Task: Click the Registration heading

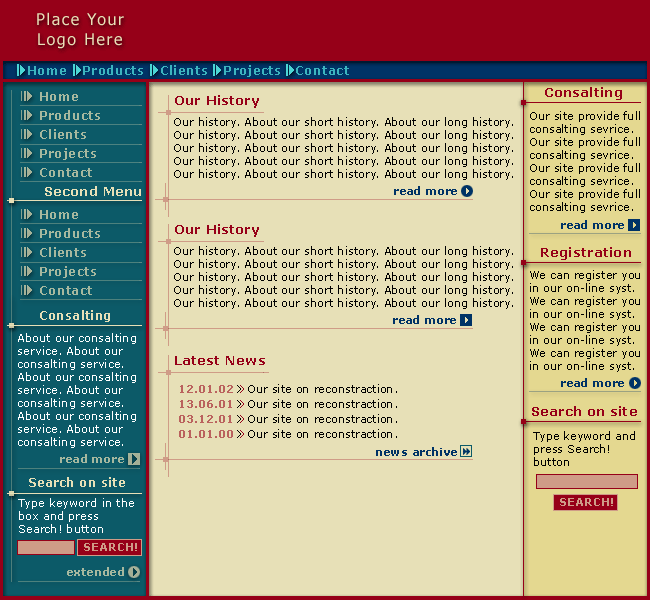Action: point(586,253)
